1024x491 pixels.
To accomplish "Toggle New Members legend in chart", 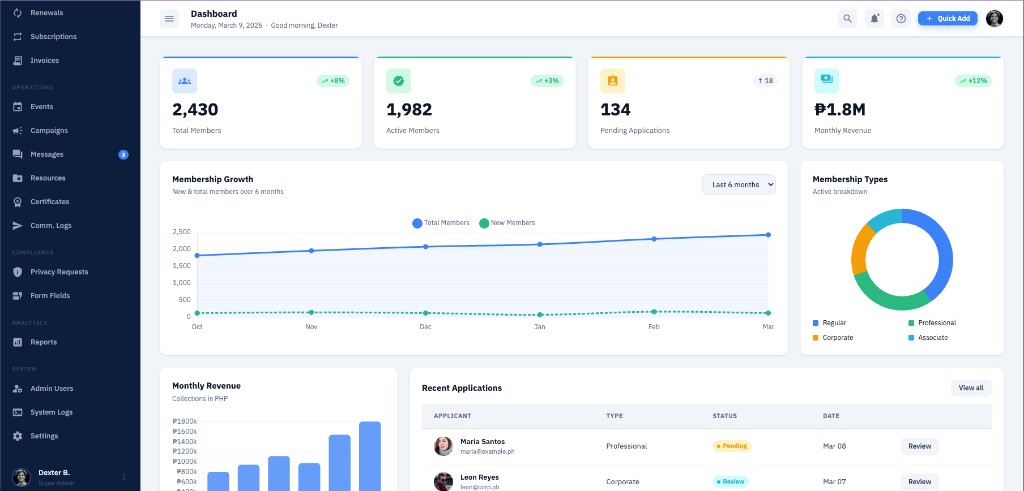I will [x=507, y=223].
